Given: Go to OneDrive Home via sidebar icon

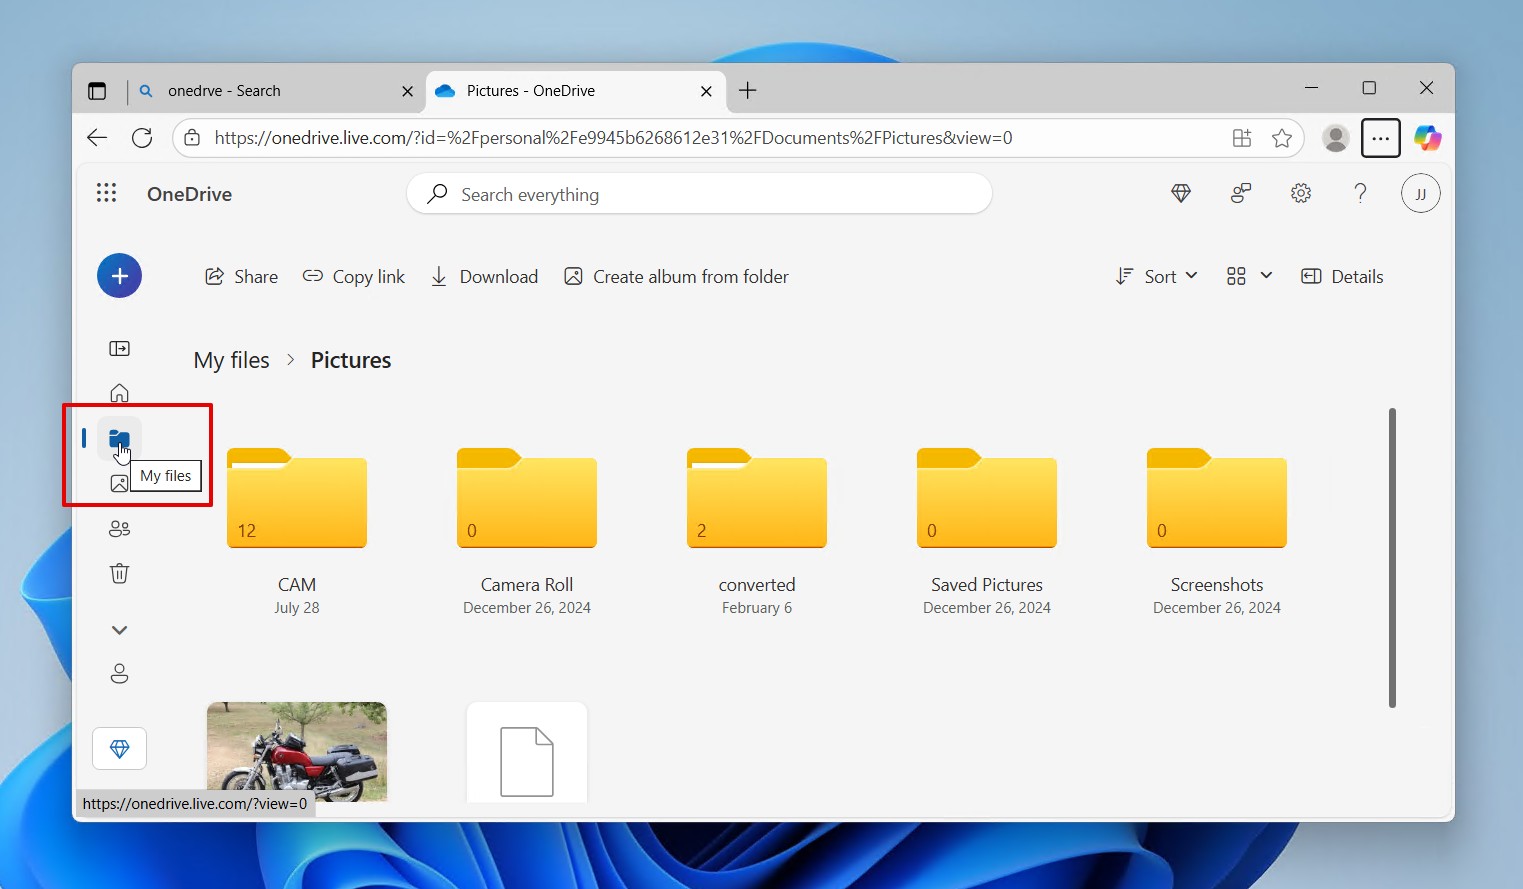Looking at the screenshot, I should pyautogui.click(x=119, y=393).
